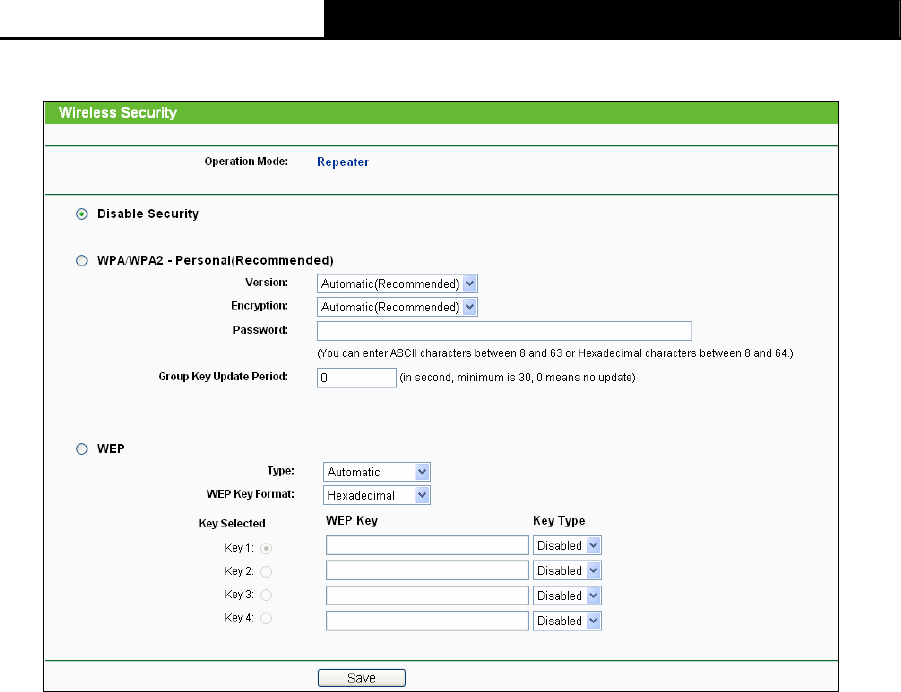This screenshot has width=901, height=692.
Task: Click the ASCII characters password hint text
Action: click(x=555, y=353)
